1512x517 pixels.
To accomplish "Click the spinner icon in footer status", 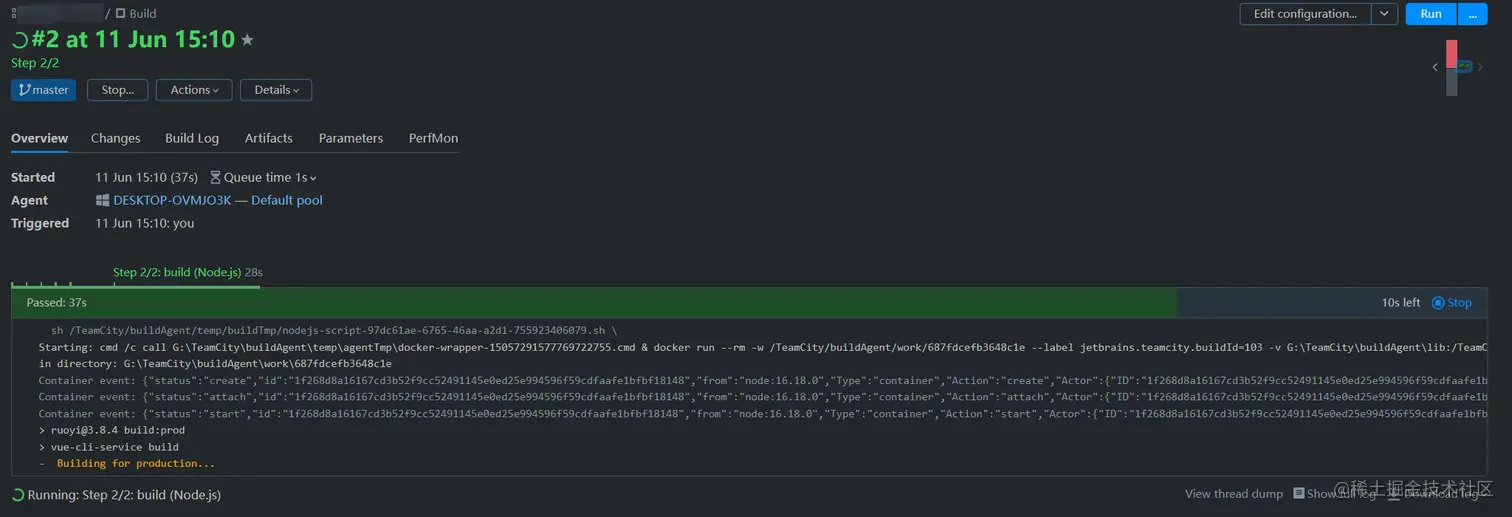I will point(17,495).
